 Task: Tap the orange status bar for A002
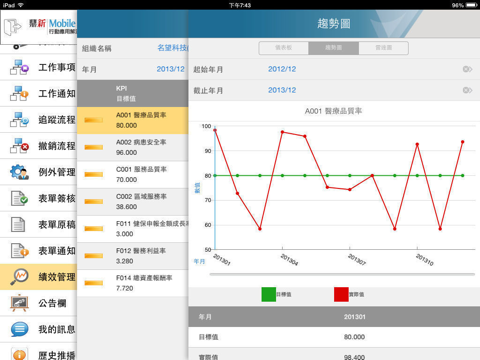[x=94, y=147]
